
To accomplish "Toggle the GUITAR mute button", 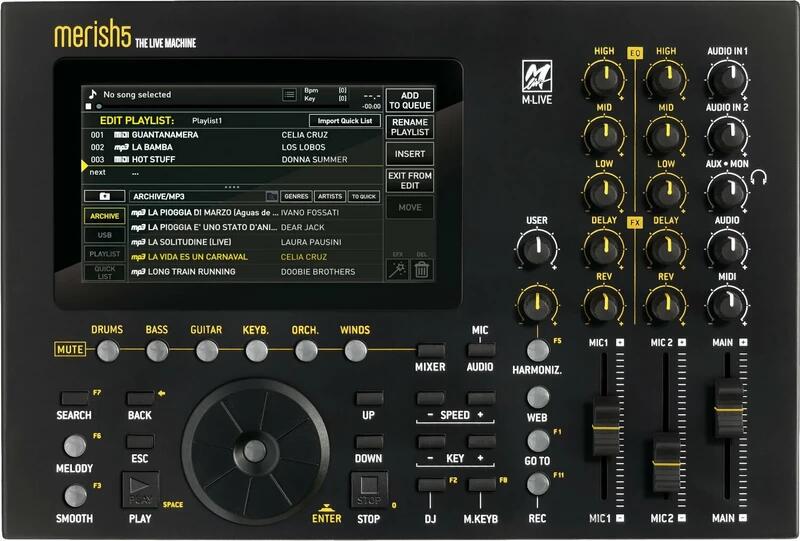I will coord(207,350).
